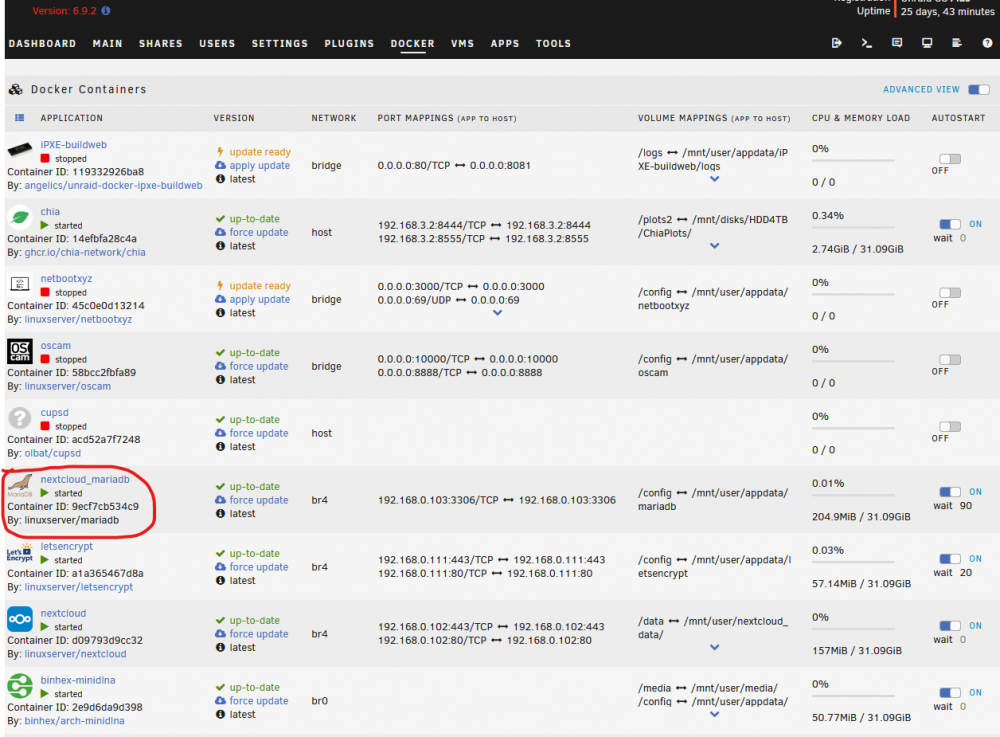
Task: Enable autostart for iPXE-buildweb
Action: (950, 158)
